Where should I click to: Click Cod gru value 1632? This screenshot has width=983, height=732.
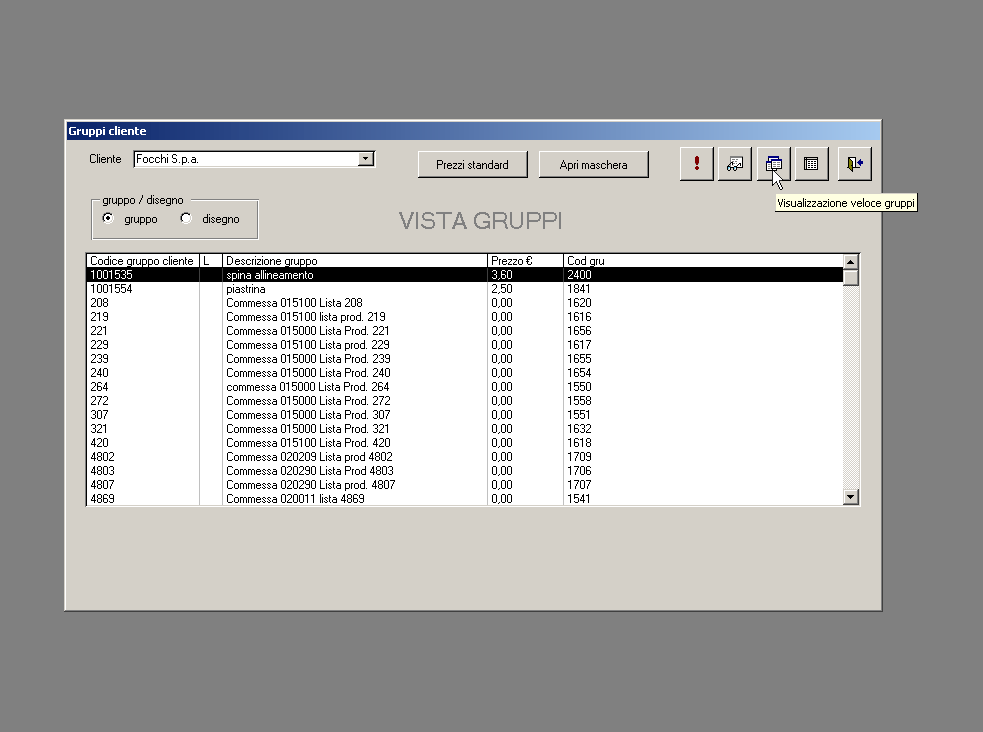click(579, 429)
